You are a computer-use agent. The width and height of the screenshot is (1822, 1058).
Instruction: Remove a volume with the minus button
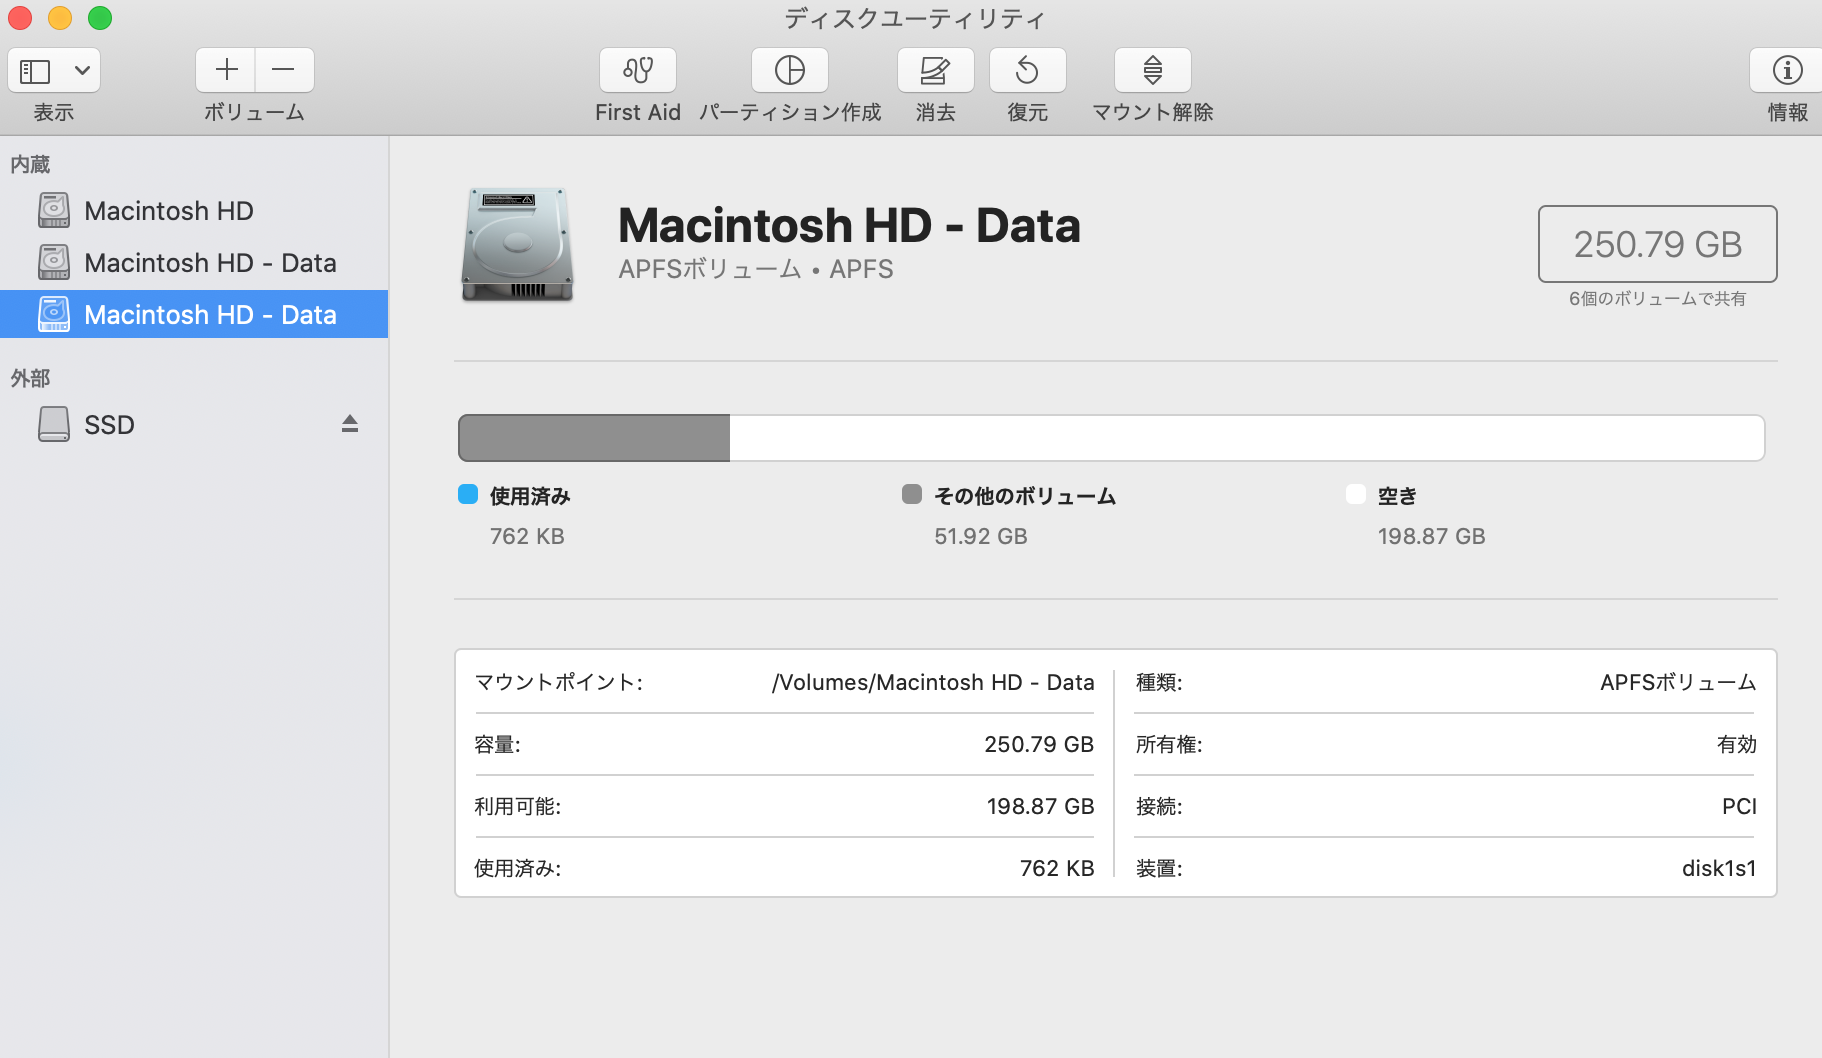pyautogui.click(x=284, y=70)
